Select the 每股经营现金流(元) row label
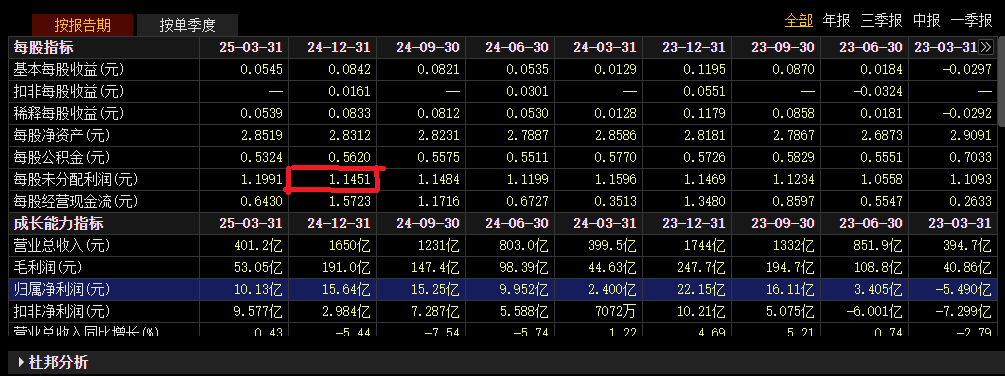Viewport: 1005px width, 376px height. [76, 202]
